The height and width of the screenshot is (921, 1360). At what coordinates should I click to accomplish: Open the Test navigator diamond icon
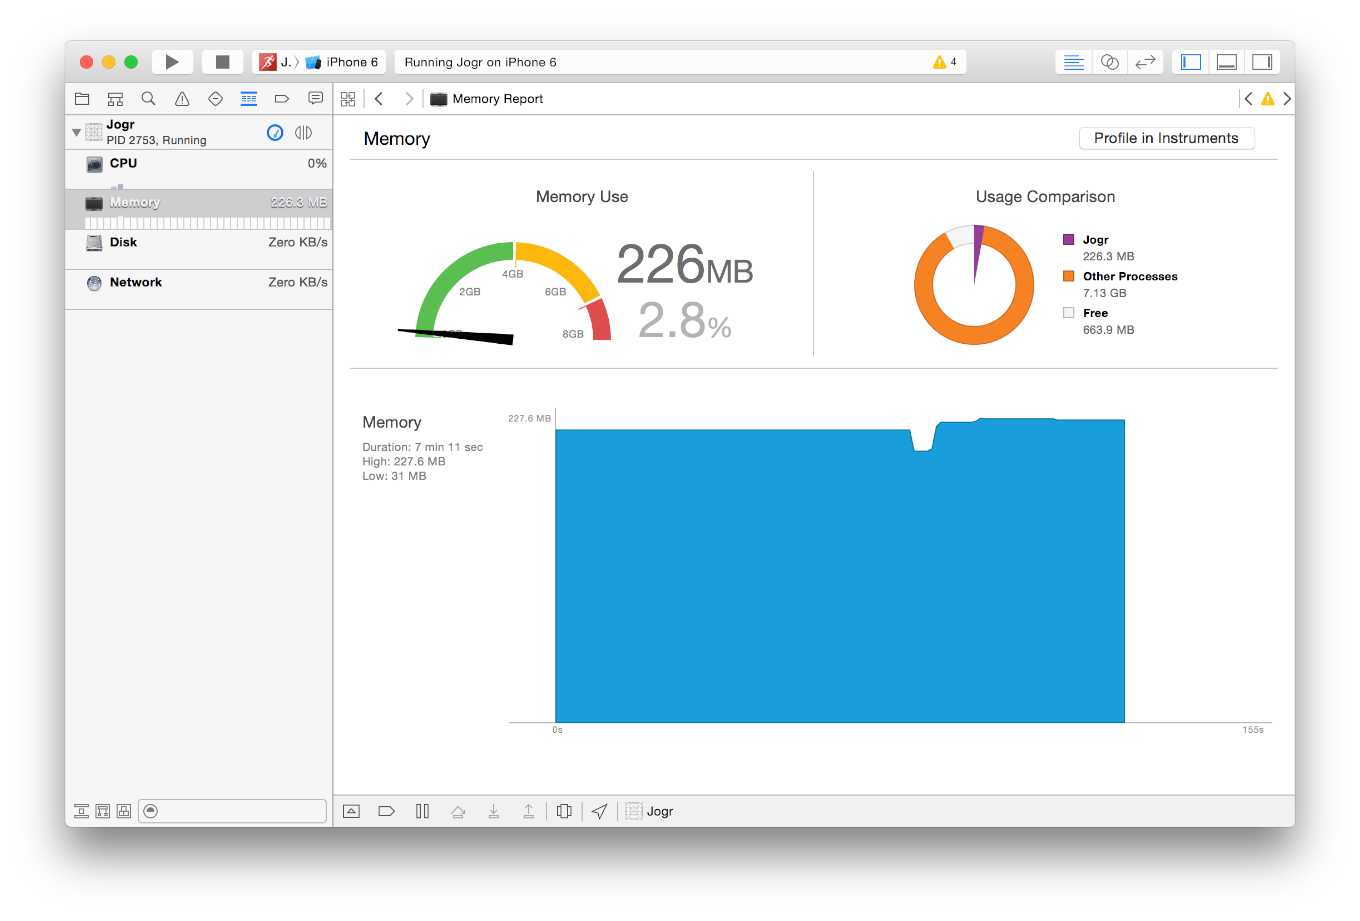coord(215,98)
